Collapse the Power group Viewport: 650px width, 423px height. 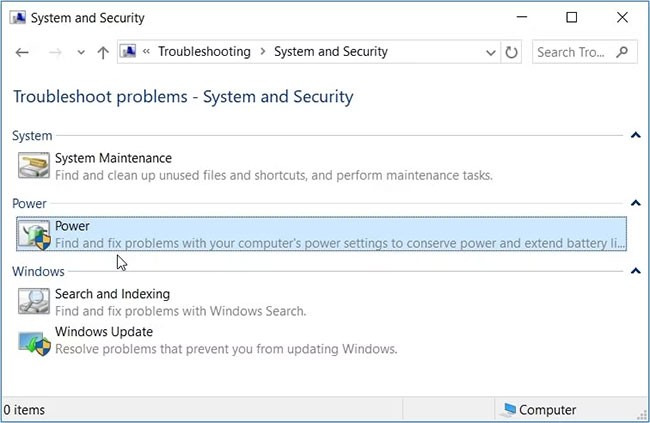point(635,203)
